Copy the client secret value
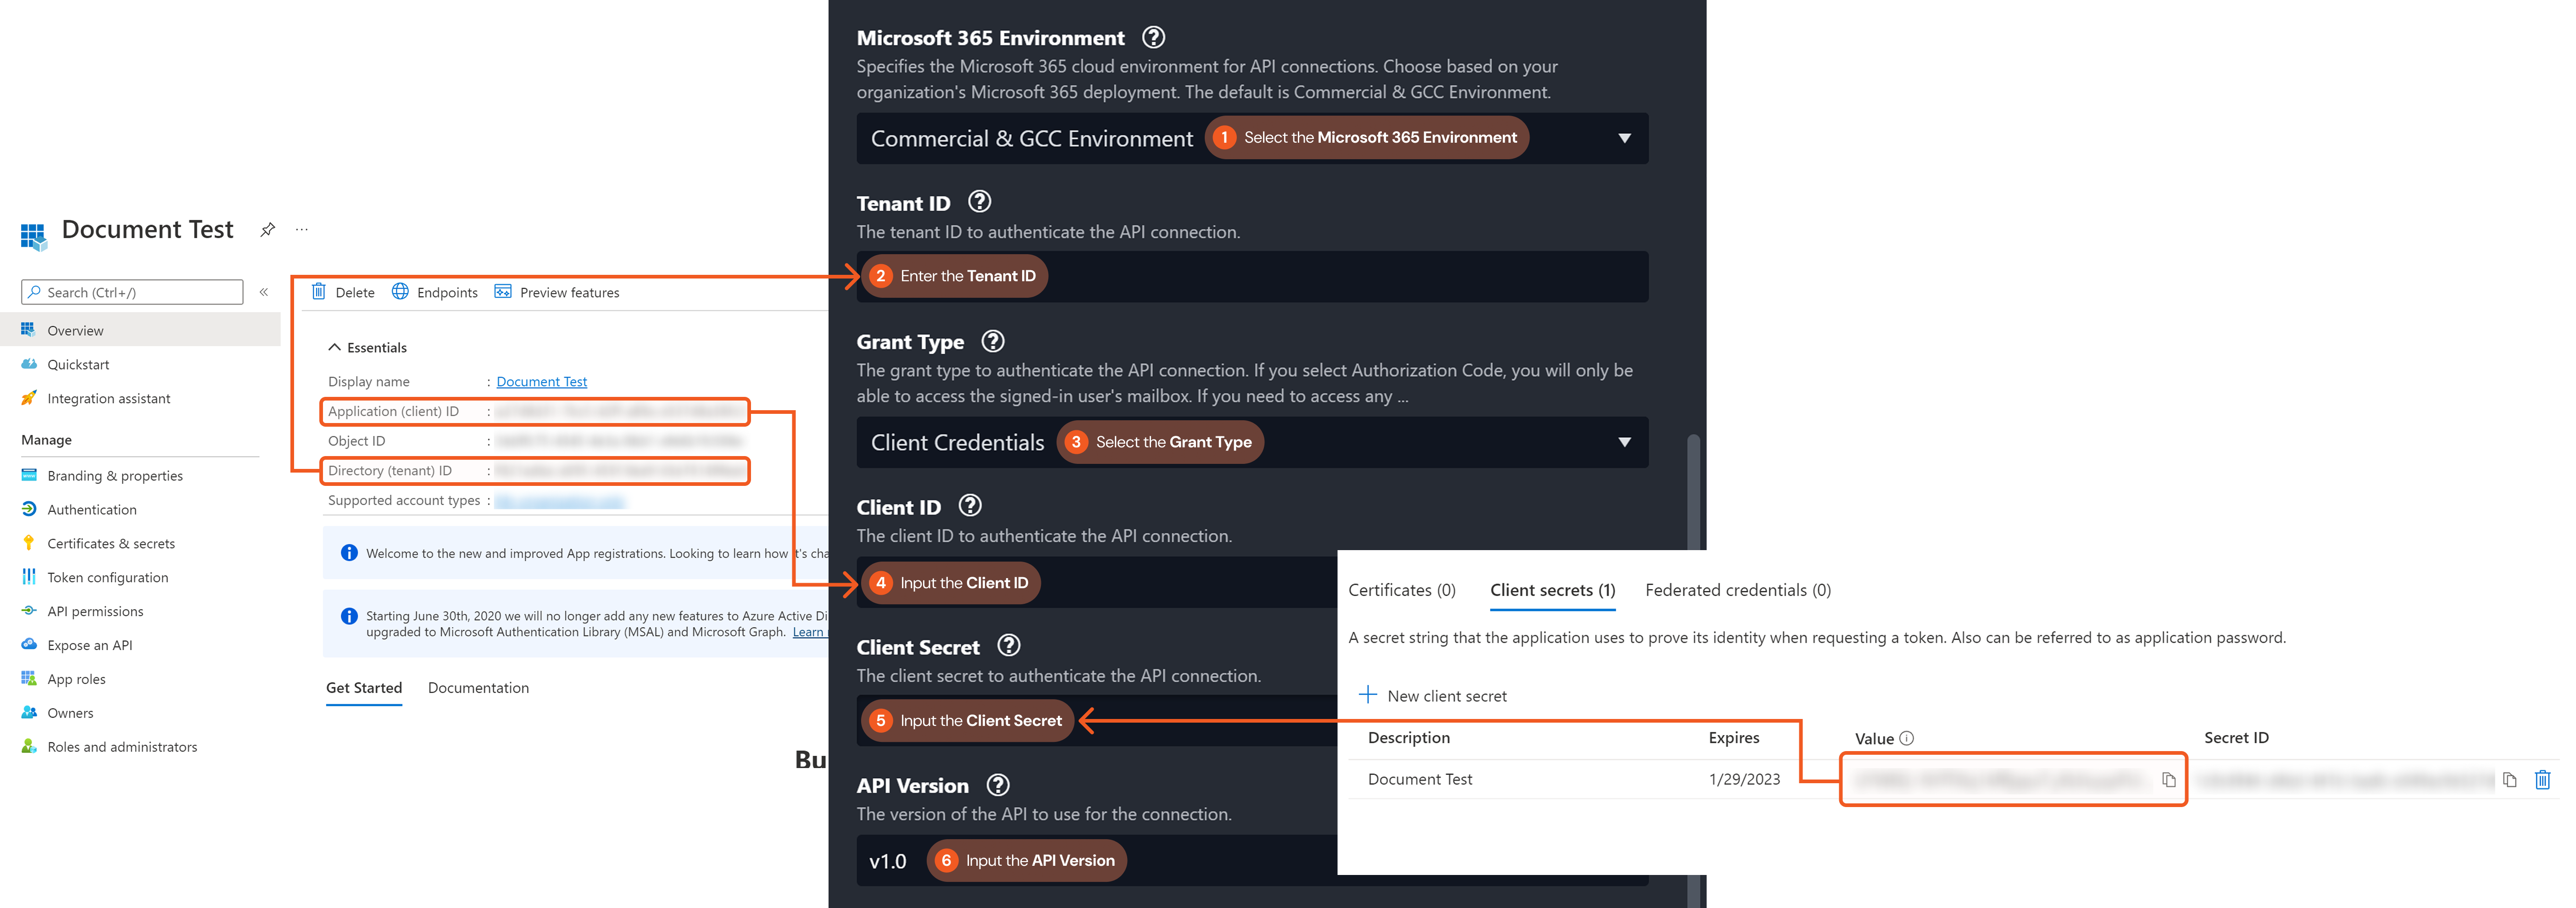2576x908 pixels. (x=2168, y=780)
